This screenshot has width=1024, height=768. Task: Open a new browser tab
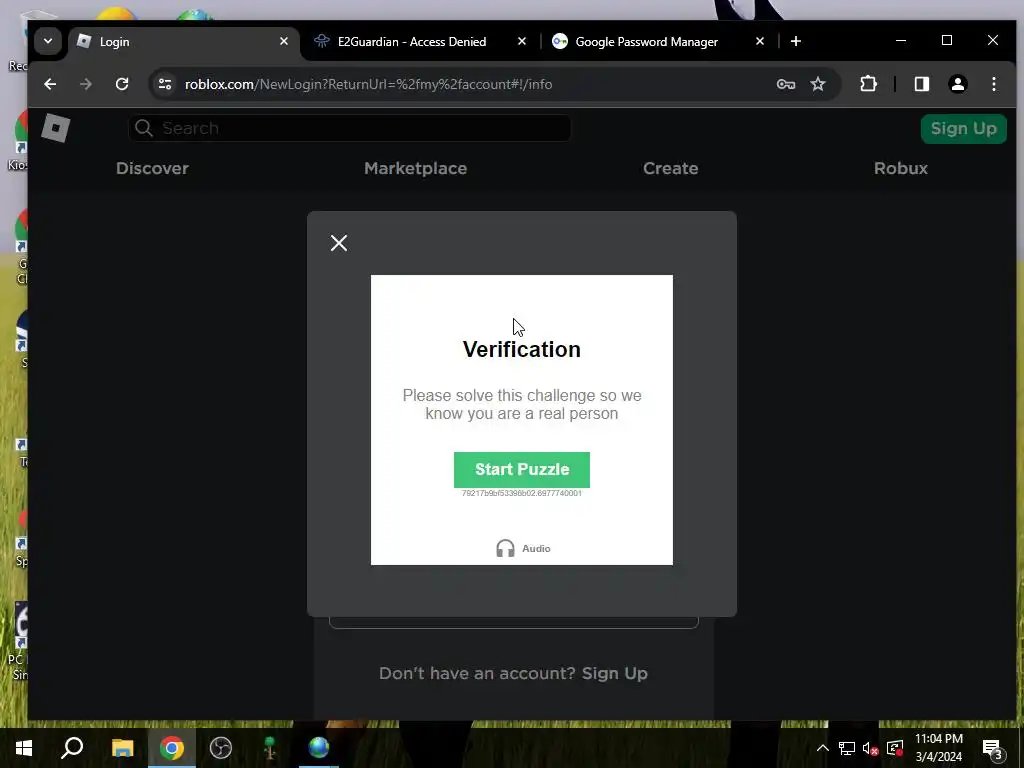795,41
